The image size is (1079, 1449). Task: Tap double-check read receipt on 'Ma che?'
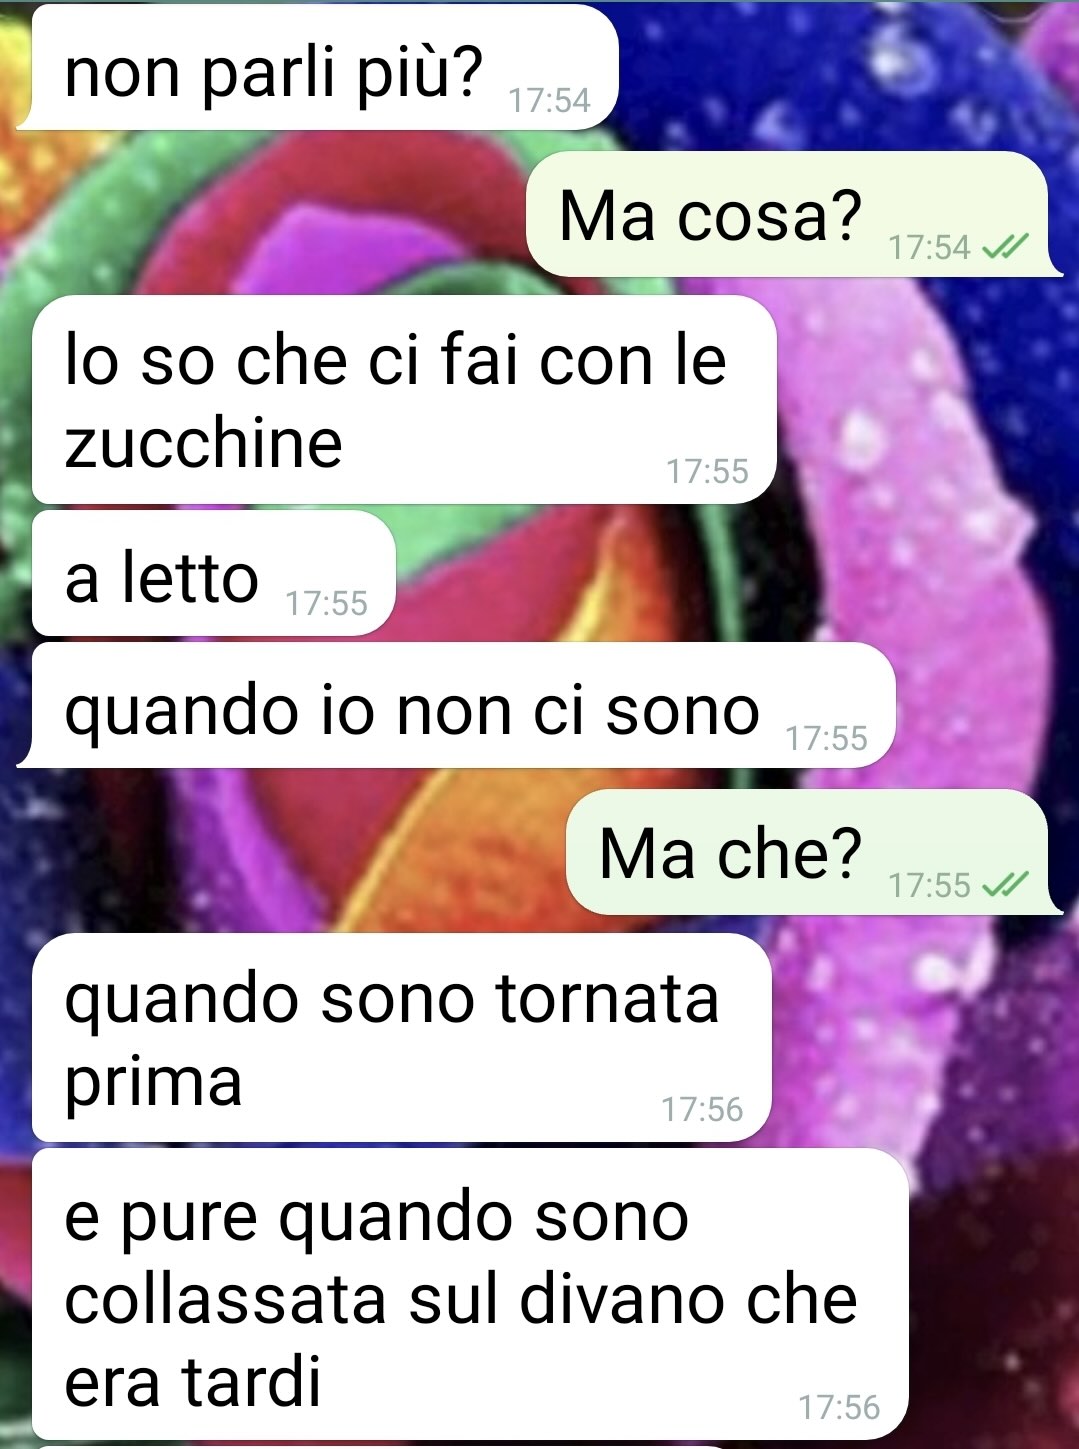[x=1006, y=884]
